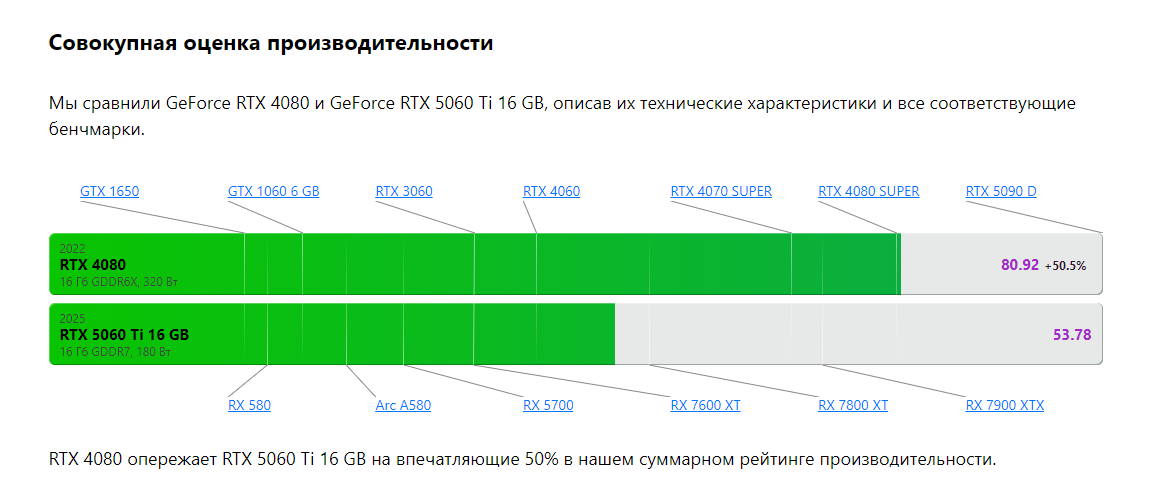1153x497 pixels.
Task: Open the GTX 1650 link
Action: (110, 192)
